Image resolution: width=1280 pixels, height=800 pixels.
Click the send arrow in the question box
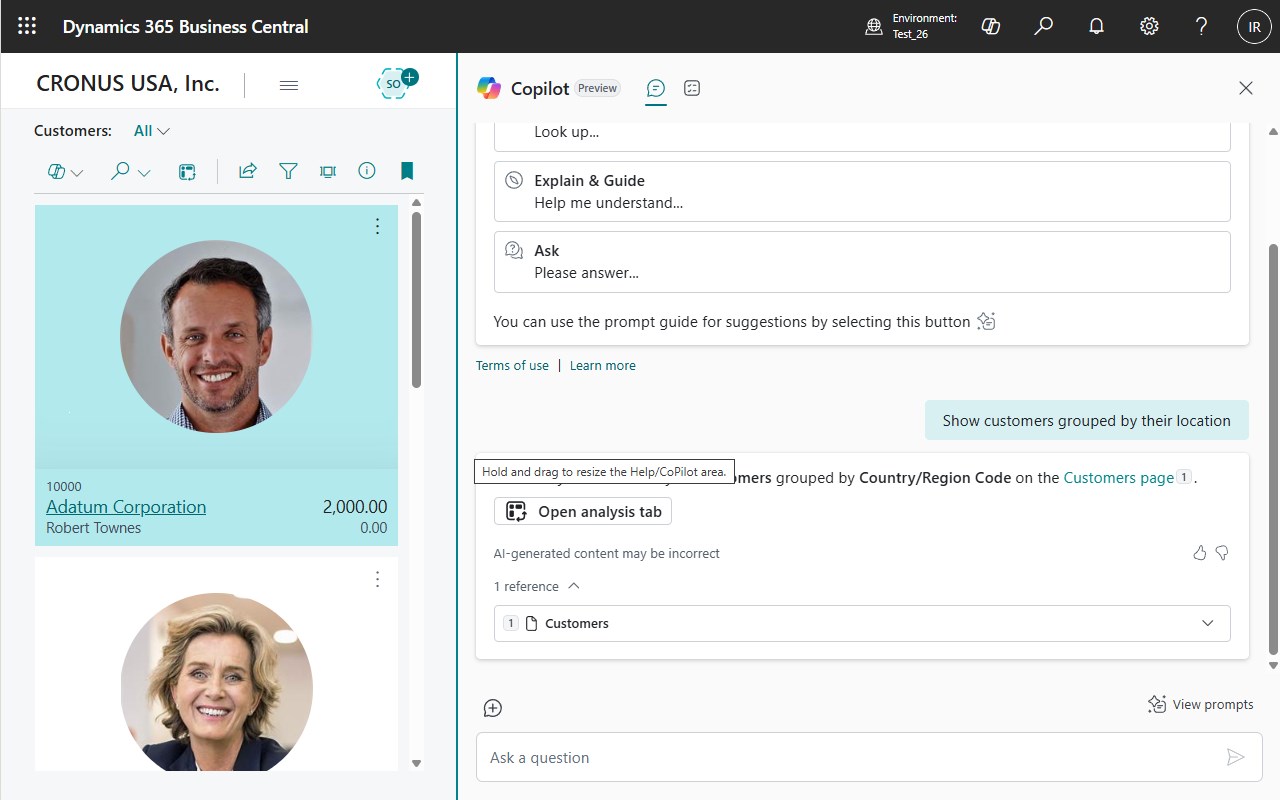1236,757
